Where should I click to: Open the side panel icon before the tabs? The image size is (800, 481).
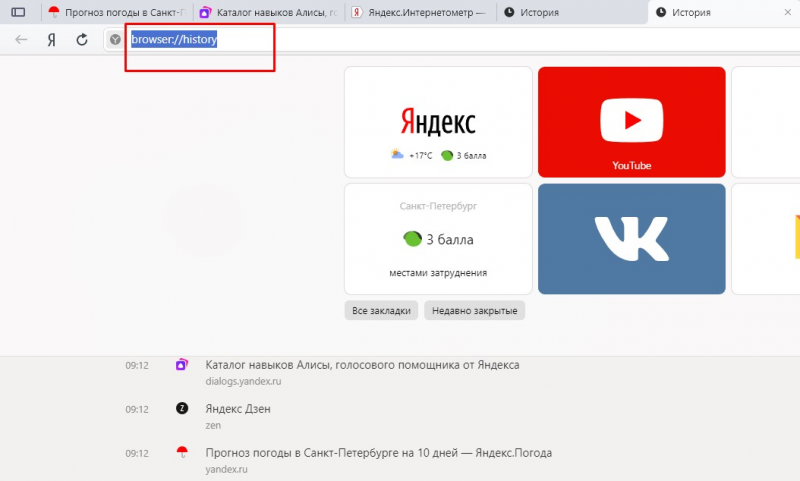pyautogui.click(x=18, y=12)
